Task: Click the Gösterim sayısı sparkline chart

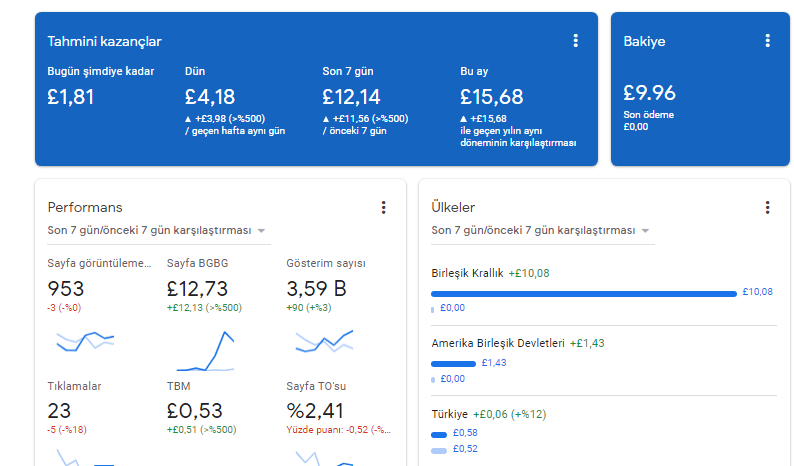Action: (x=324, y=341)
